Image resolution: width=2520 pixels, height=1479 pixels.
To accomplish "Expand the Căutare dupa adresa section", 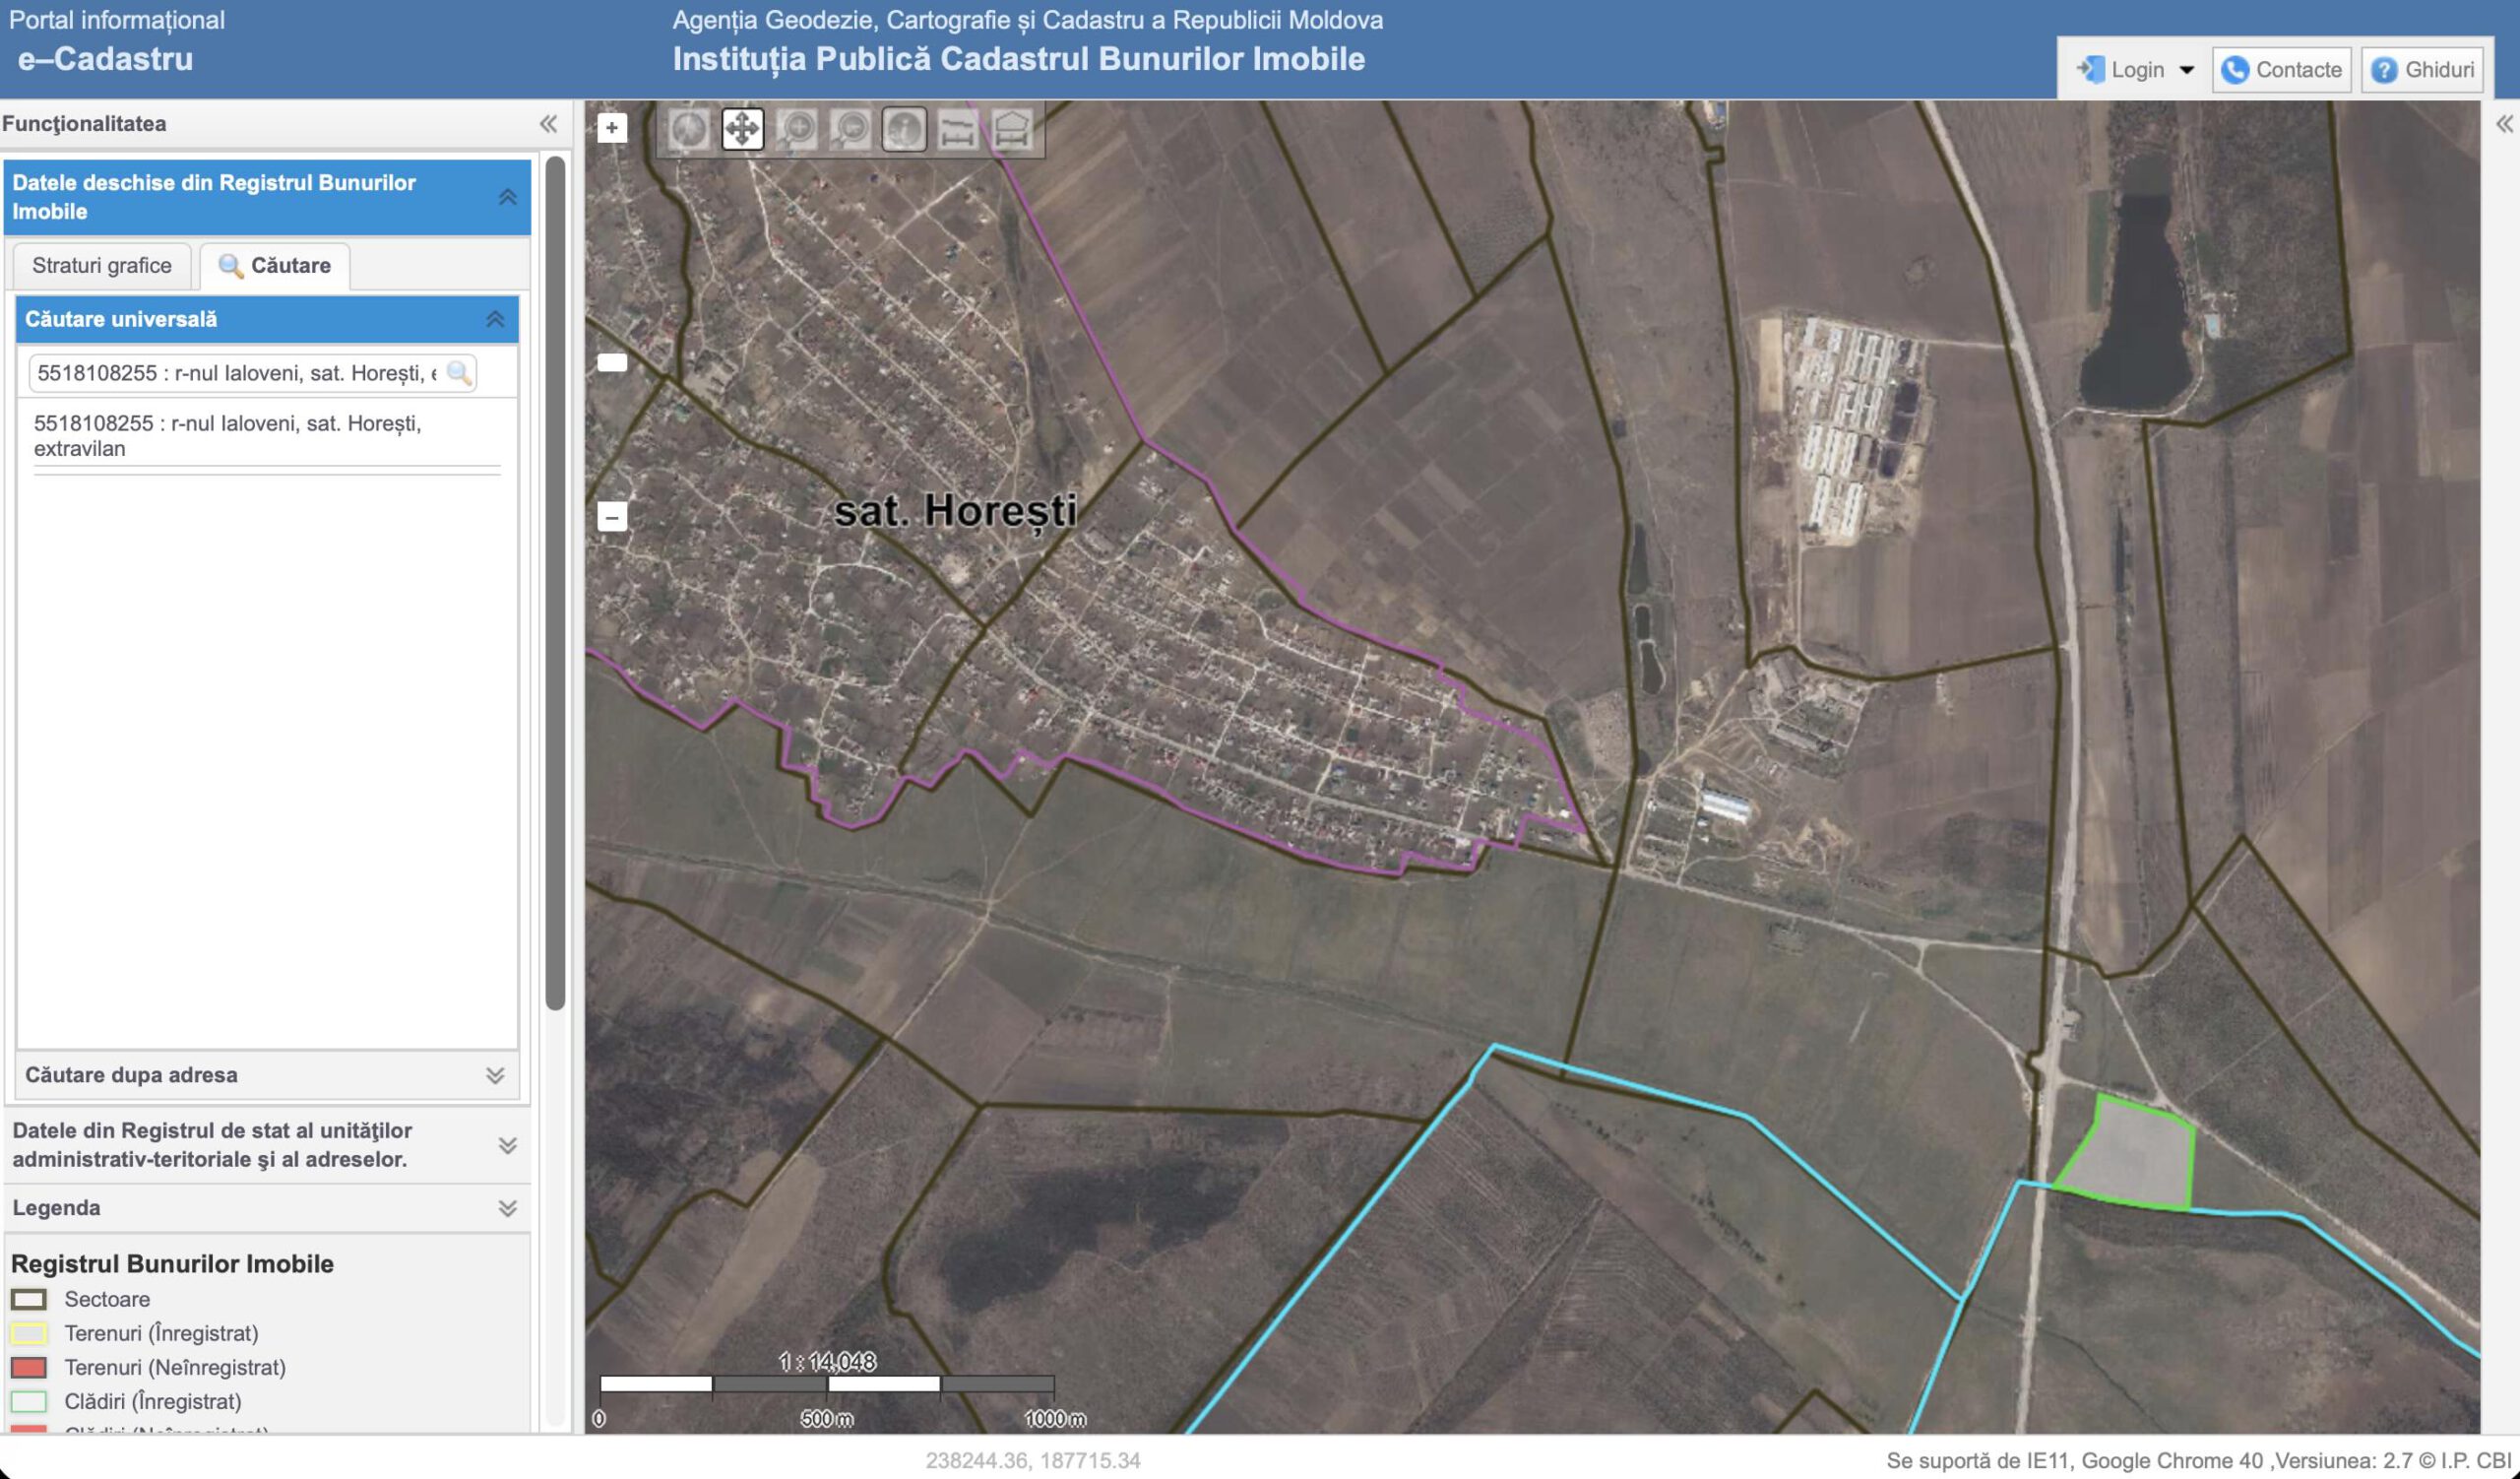I will 495,1075.
